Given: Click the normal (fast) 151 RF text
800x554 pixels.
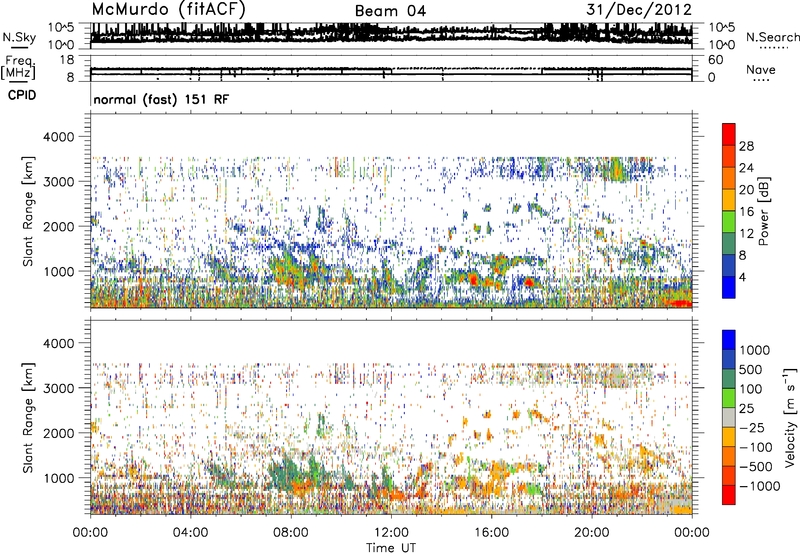Looking at the screenshot, I should pyautogui.click(x=161, y=99).
